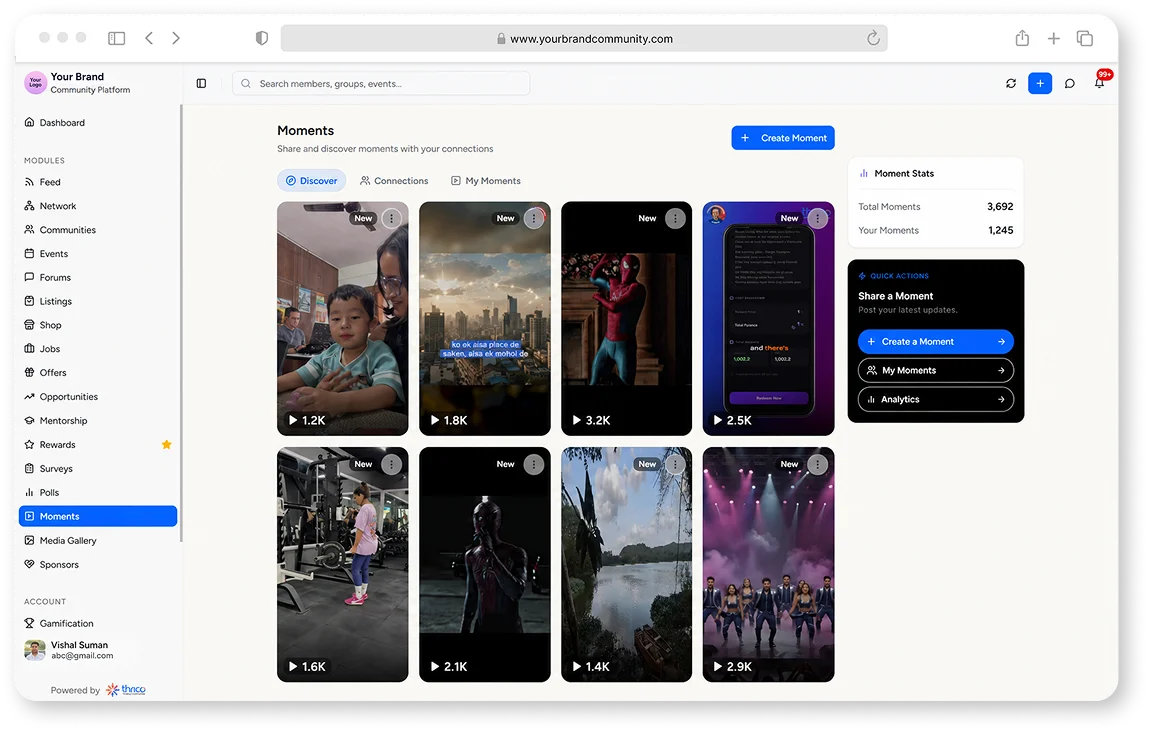Click My Moments quick action button
This screenshot has height=732, width=1149.
point(936,371)
